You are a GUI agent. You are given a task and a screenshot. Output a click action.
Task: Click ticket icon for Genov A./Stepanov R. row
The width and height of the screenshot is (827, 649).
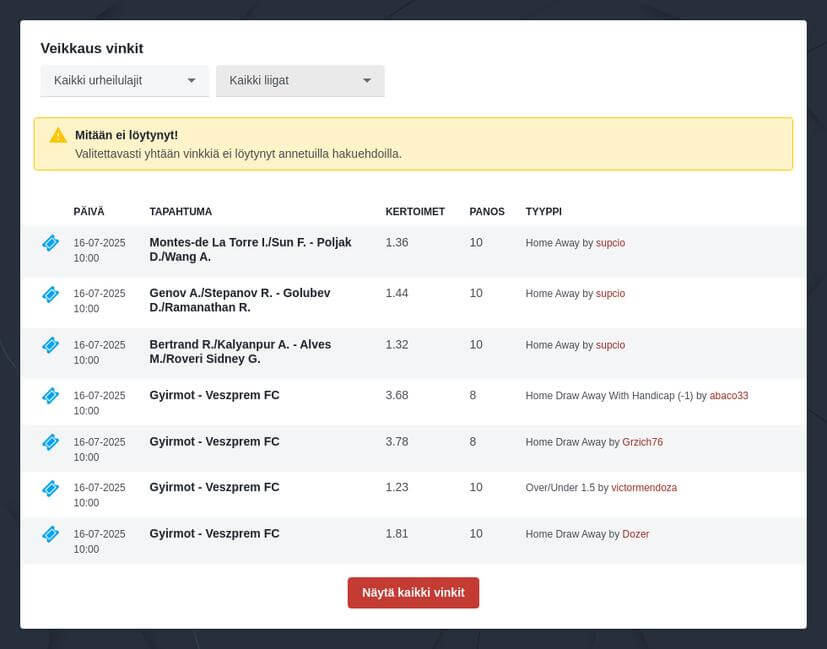51,294
